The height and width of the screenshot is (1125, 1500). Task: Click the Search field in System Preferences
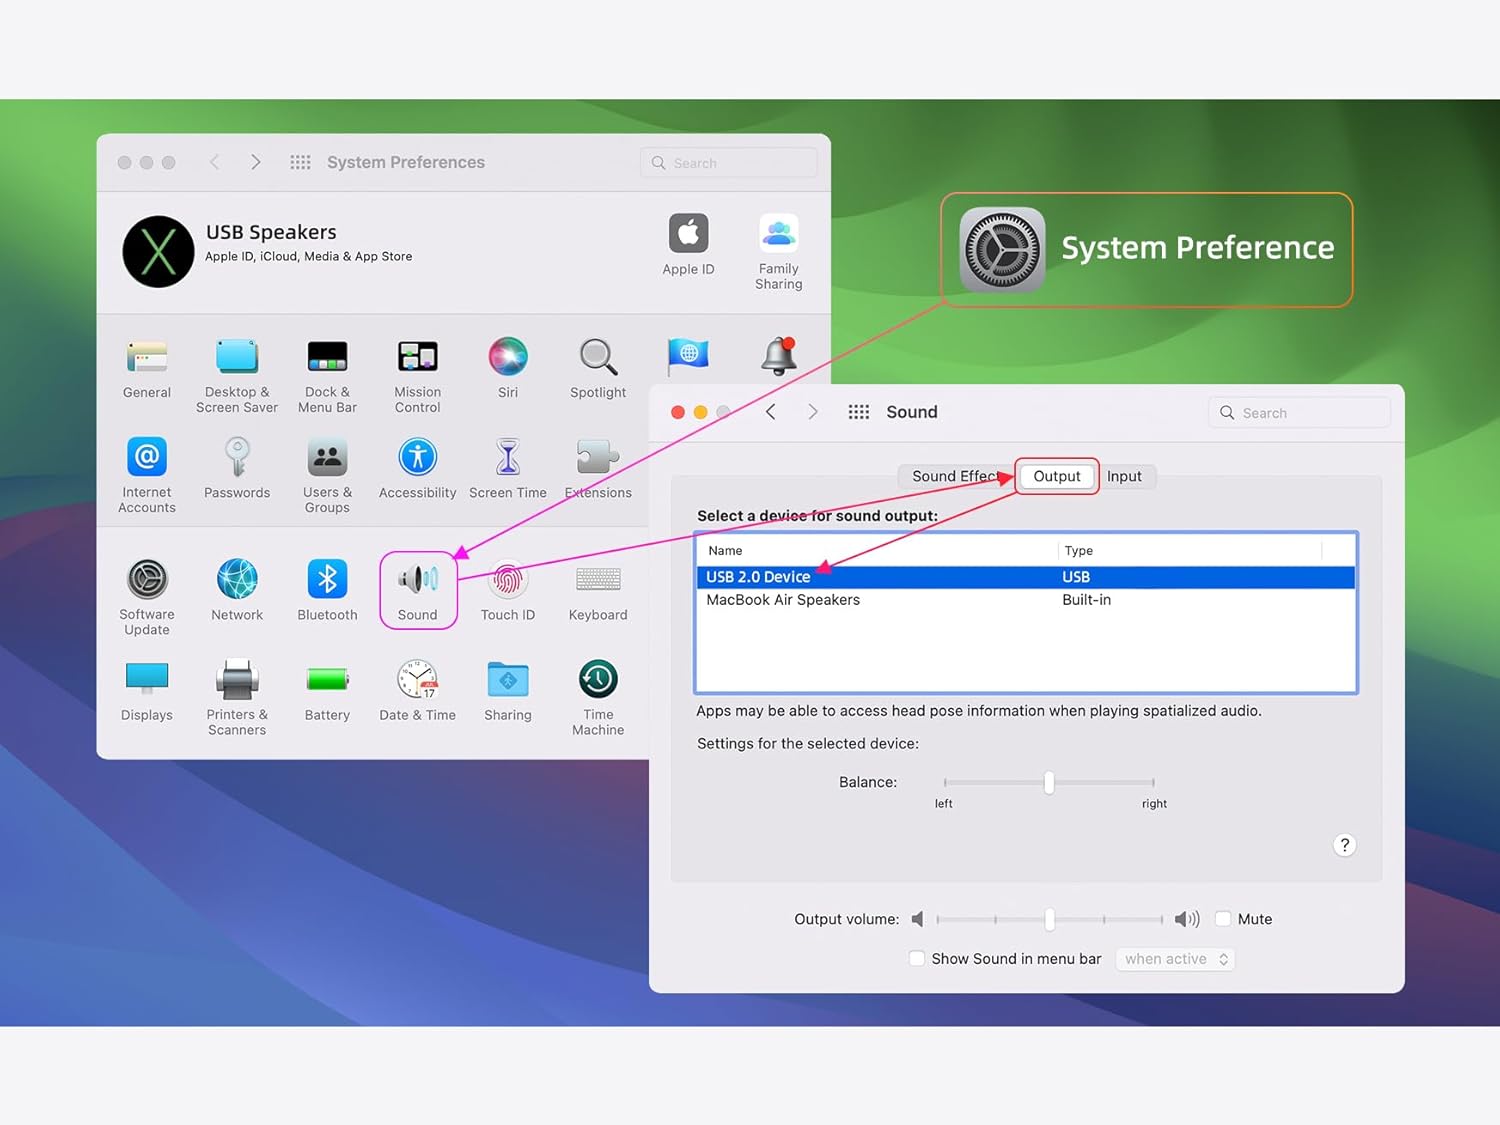pyautogui.click(x=728, y=163)
